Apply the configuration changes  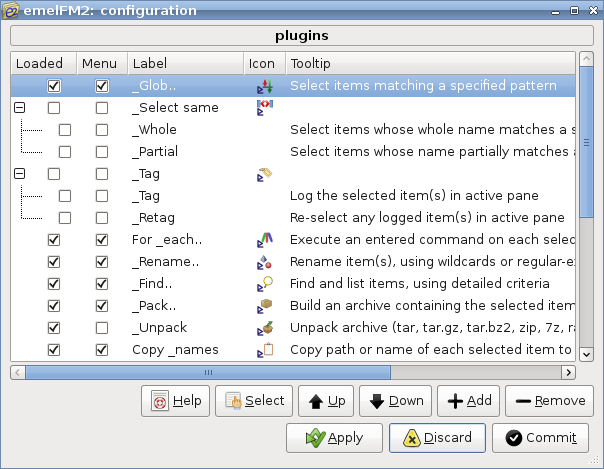(x=334, y=438)
